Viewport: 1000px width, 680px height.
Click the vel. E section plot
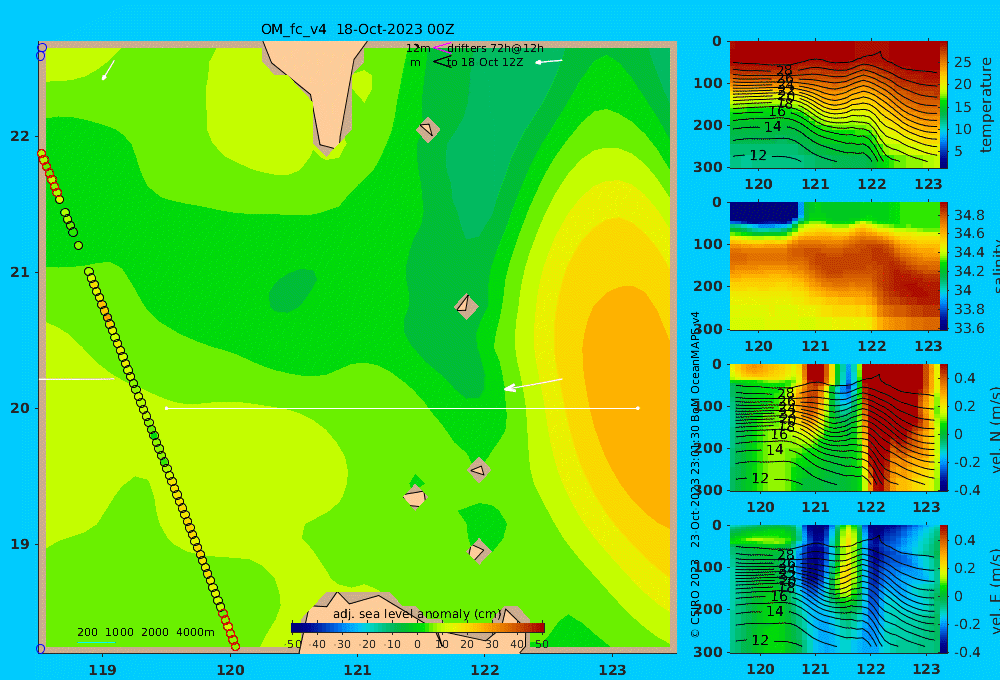point(834,589)
